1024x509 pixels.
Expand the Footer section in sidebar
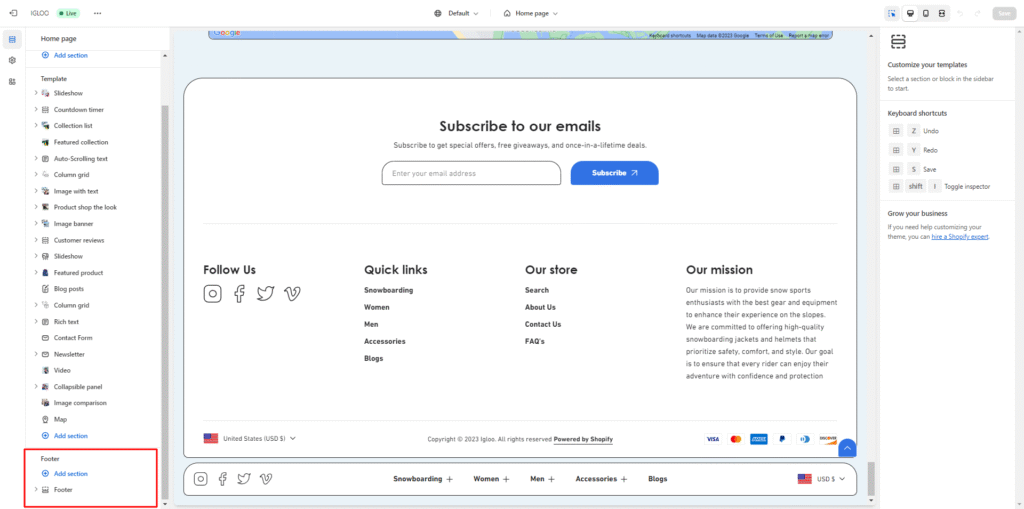click(36, 490)
